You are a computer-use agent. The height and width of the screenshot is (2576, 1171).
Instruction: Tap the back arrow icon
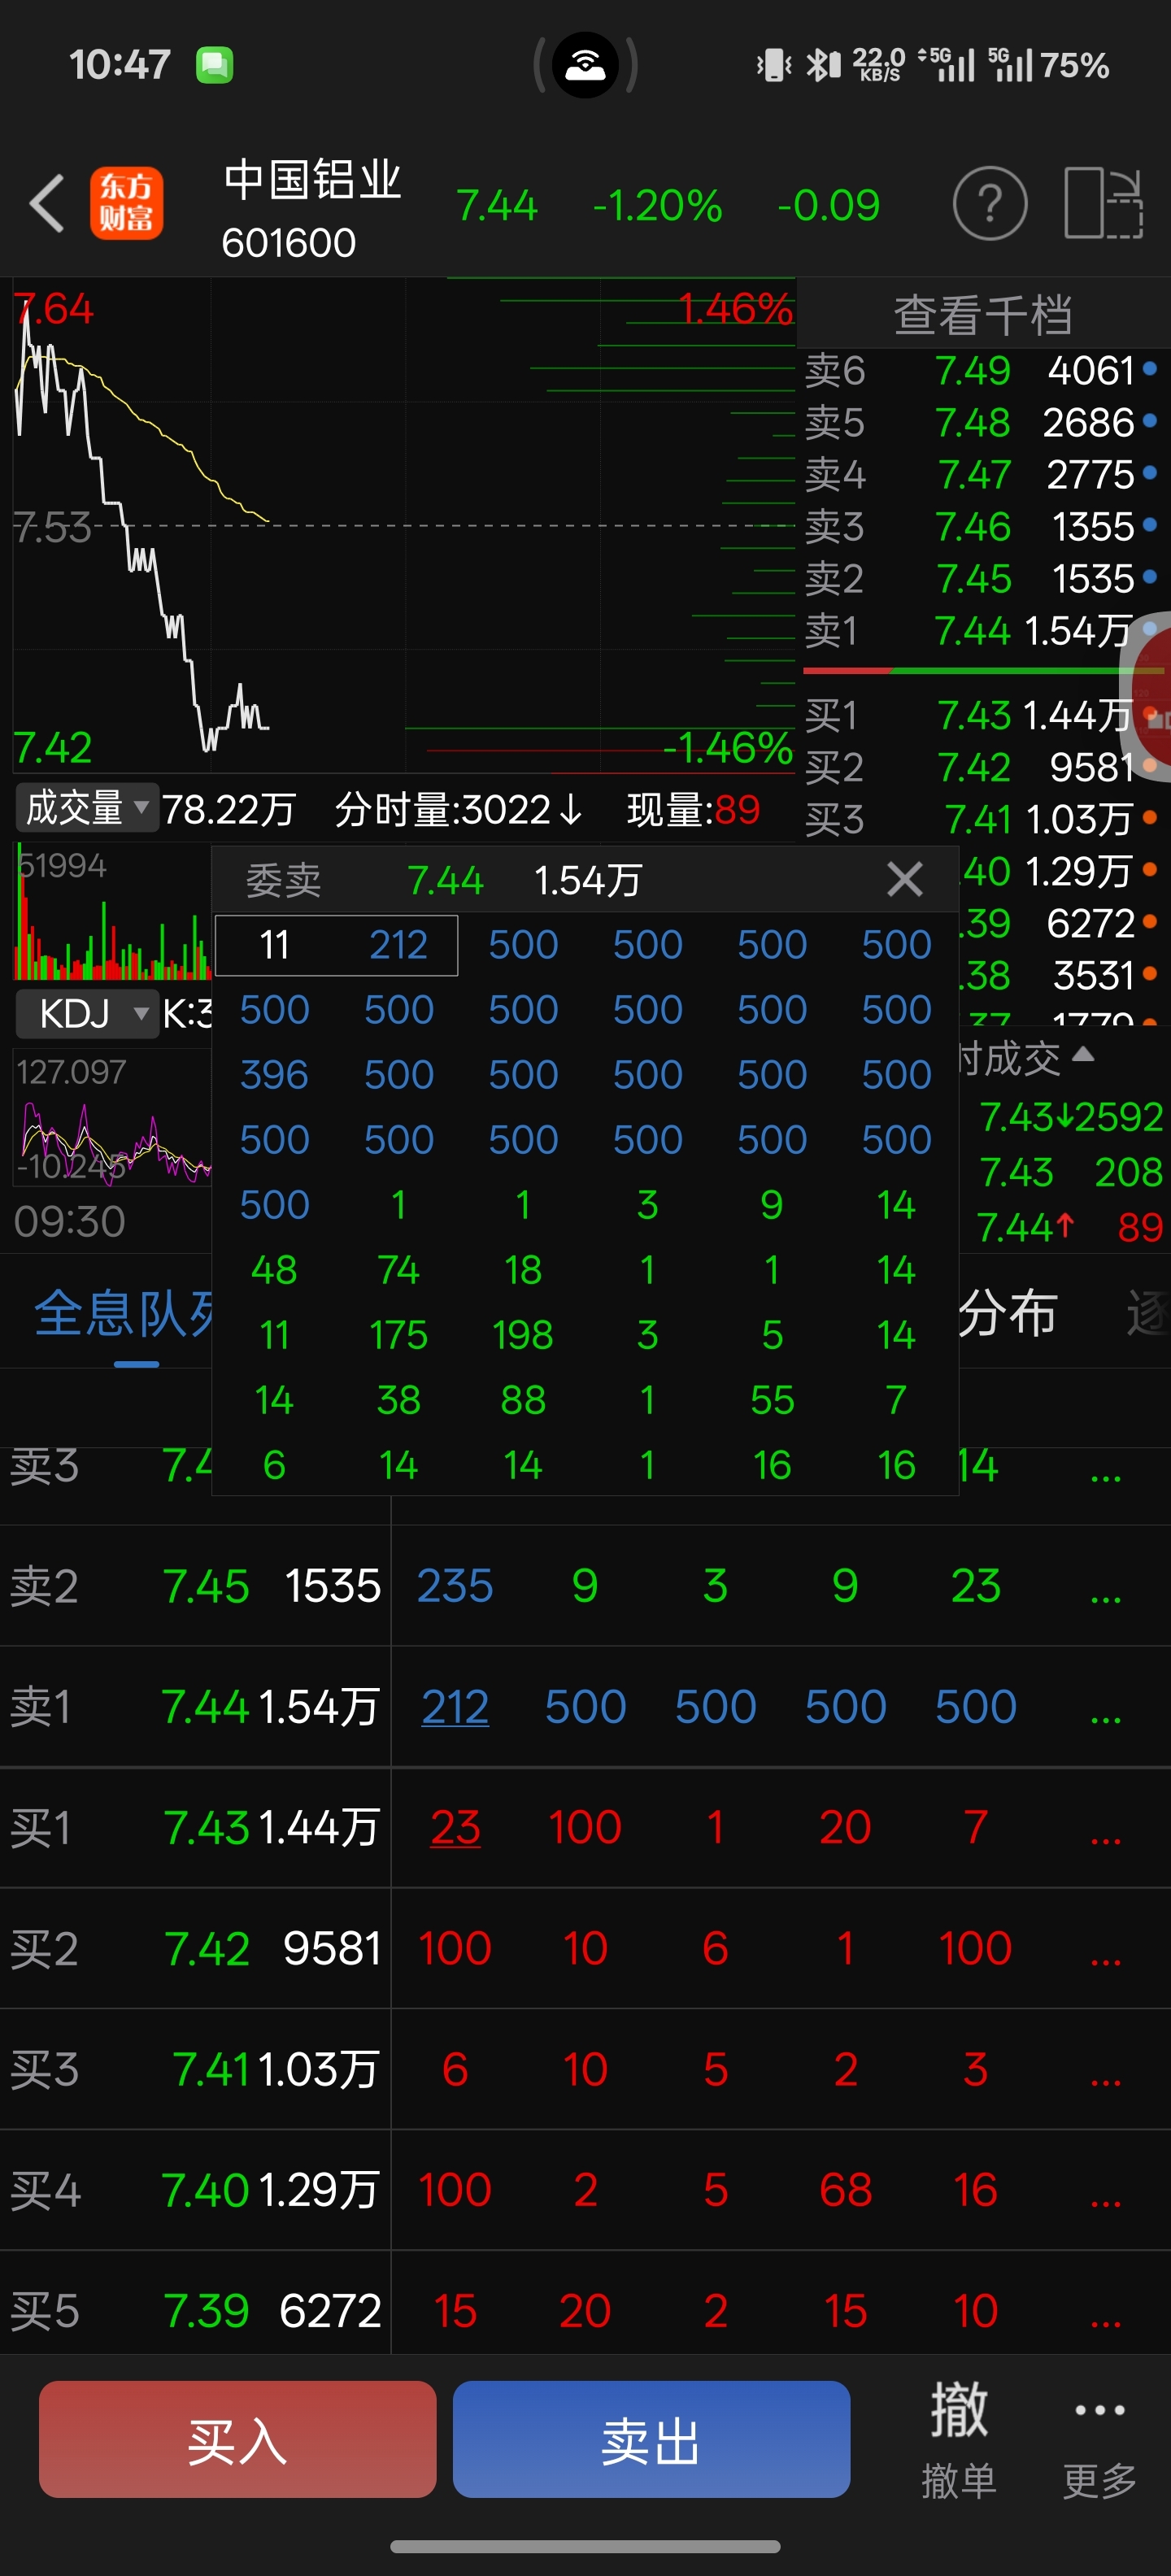[47, 203]
